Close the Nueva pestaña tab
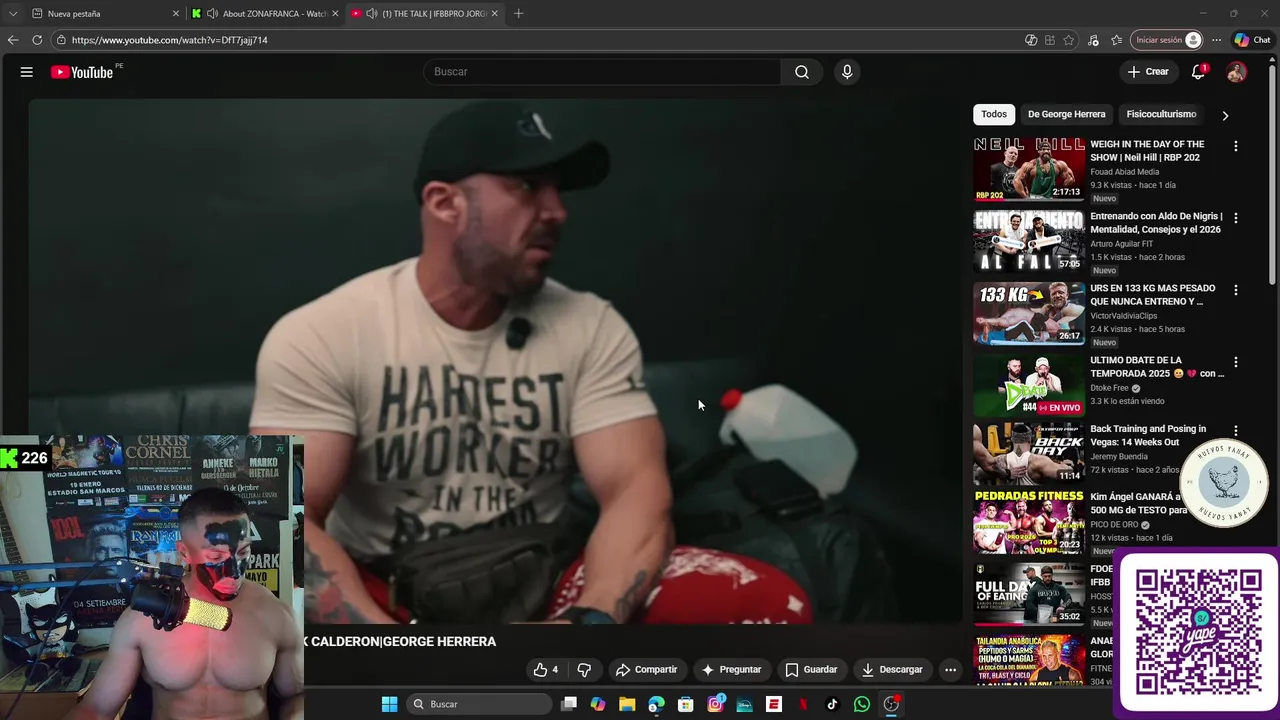The width and height of the screenshot is (1280, 720). (x=176, y=14)
